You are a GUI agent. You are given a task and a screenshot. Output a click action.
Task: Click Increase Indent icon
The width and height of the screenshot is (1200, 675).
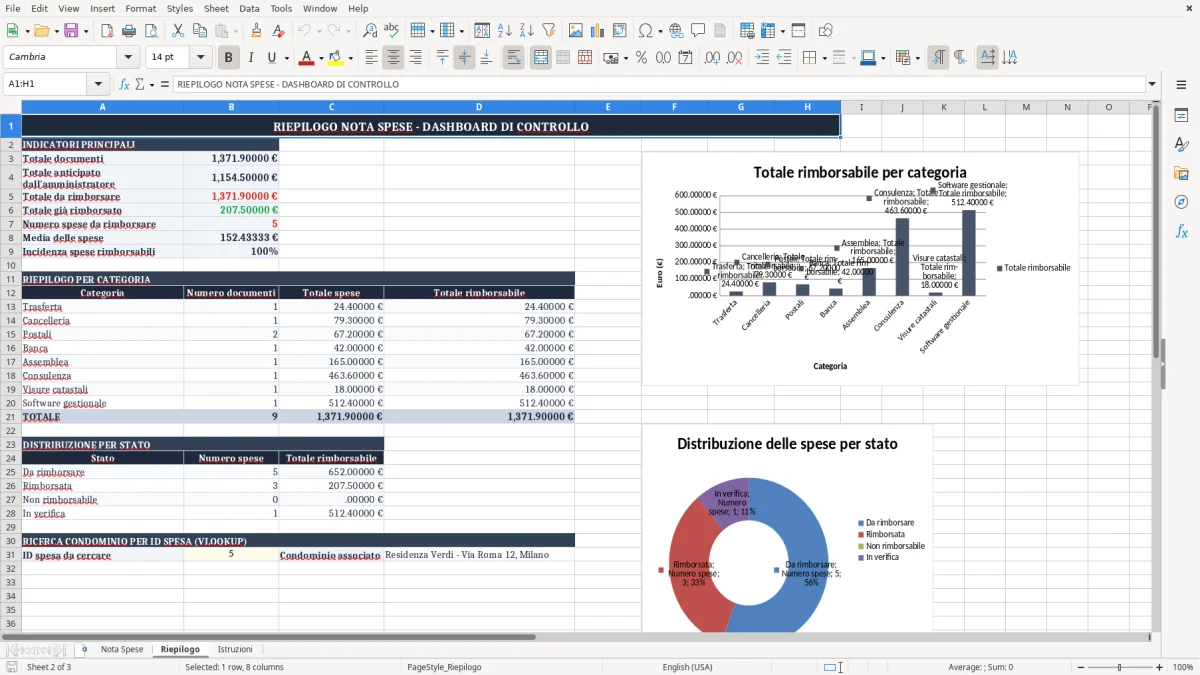pyautogui.click(x=762, y=58)
